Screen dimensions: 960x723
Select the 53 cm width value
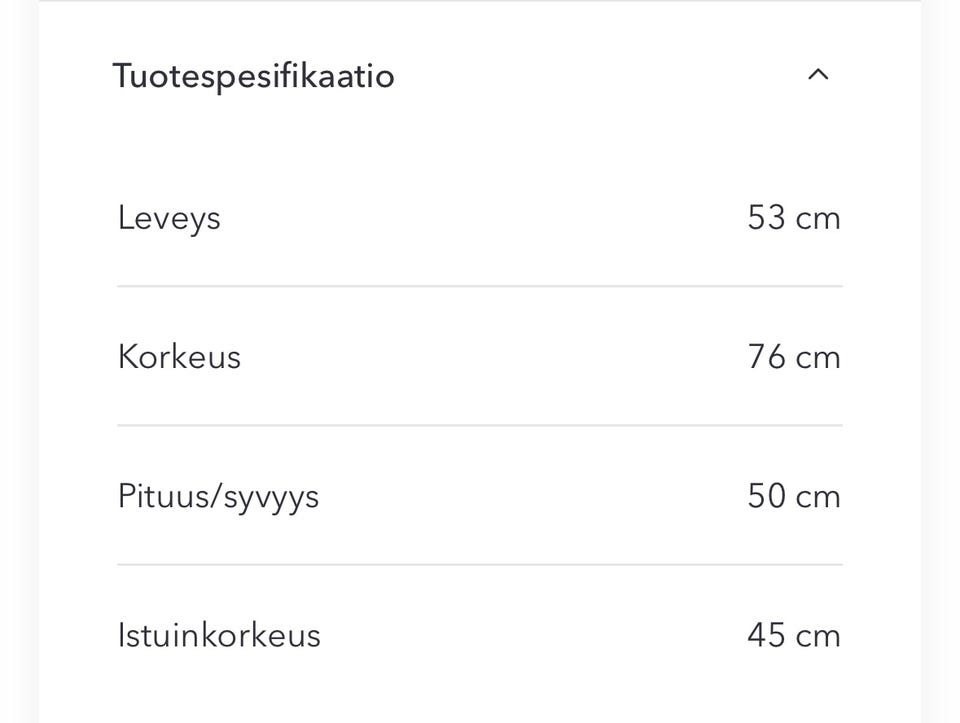click(795, 217)
